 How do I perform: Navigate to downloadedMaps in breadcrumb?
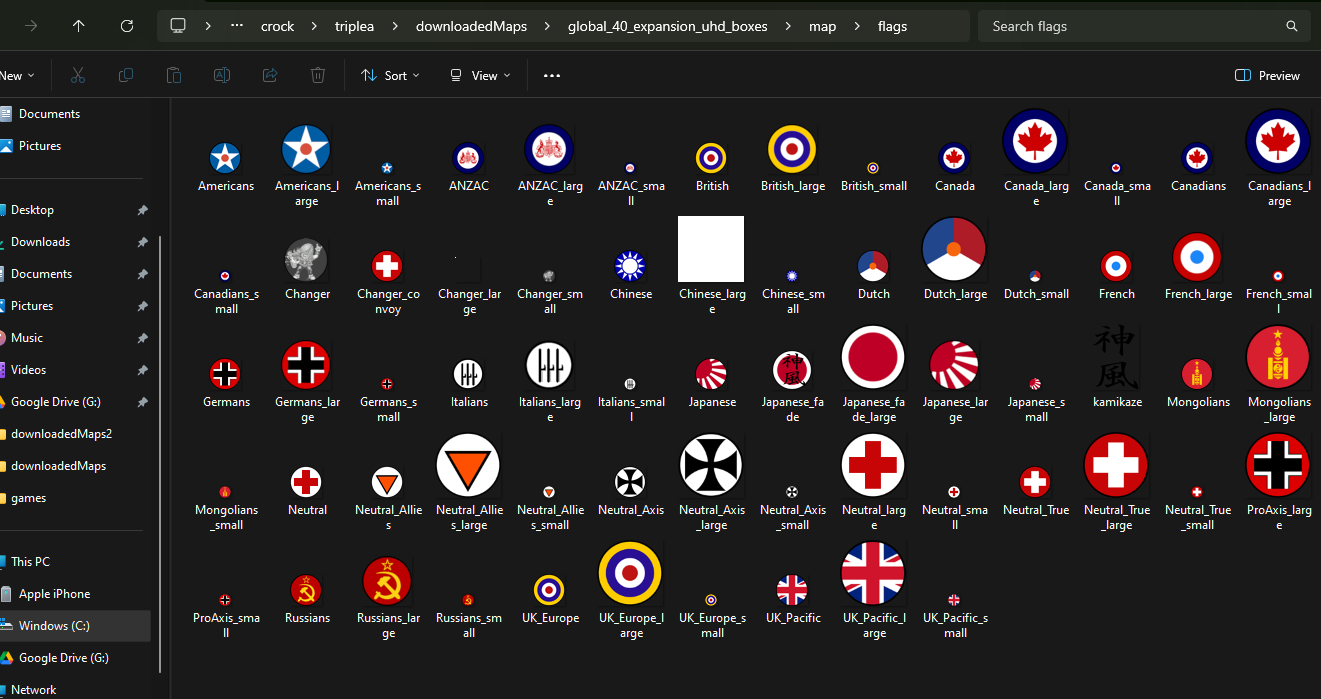coord(471,26)
